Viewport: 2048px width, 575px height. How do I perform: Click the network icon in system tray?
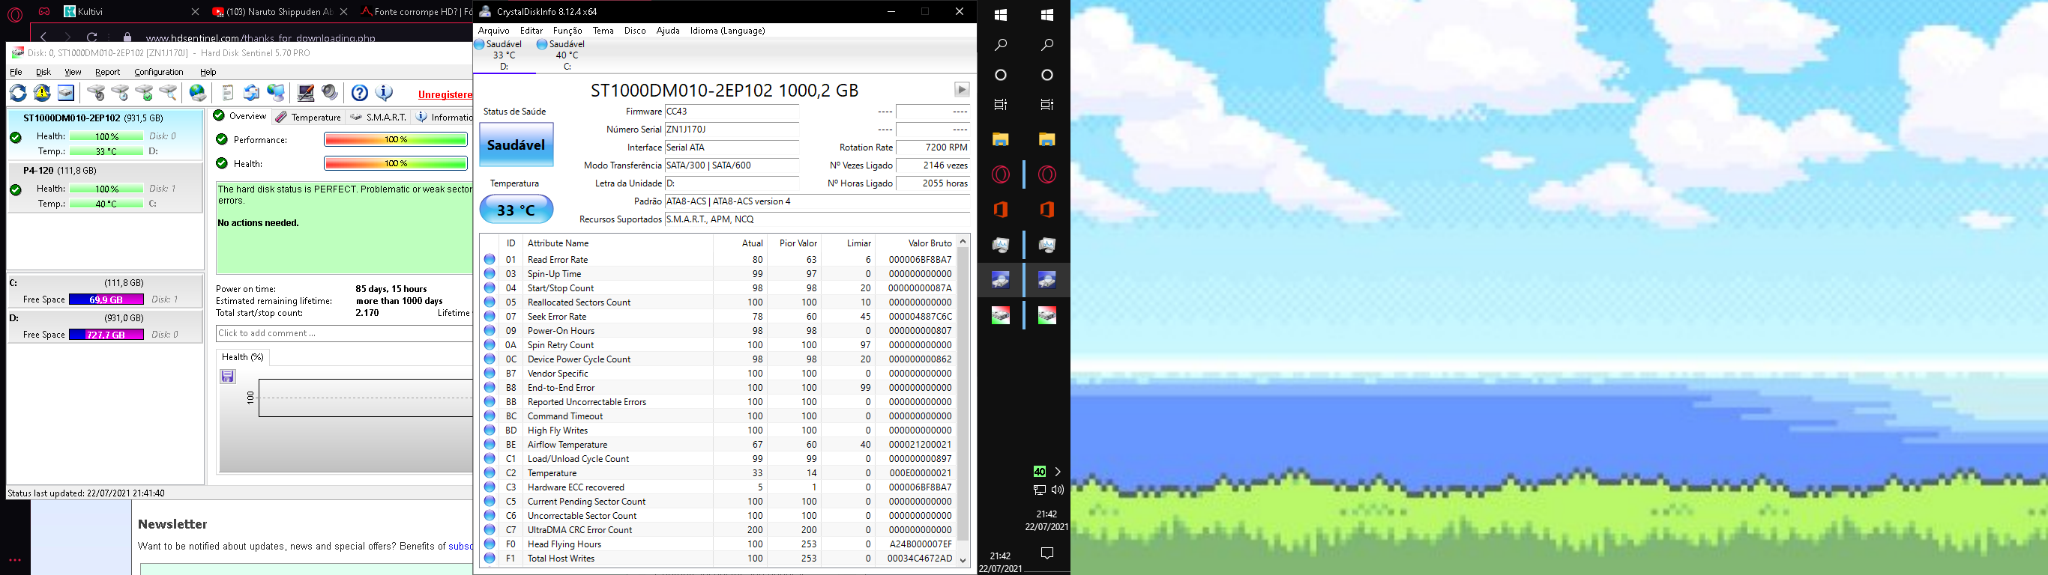tap(1040, 490)
